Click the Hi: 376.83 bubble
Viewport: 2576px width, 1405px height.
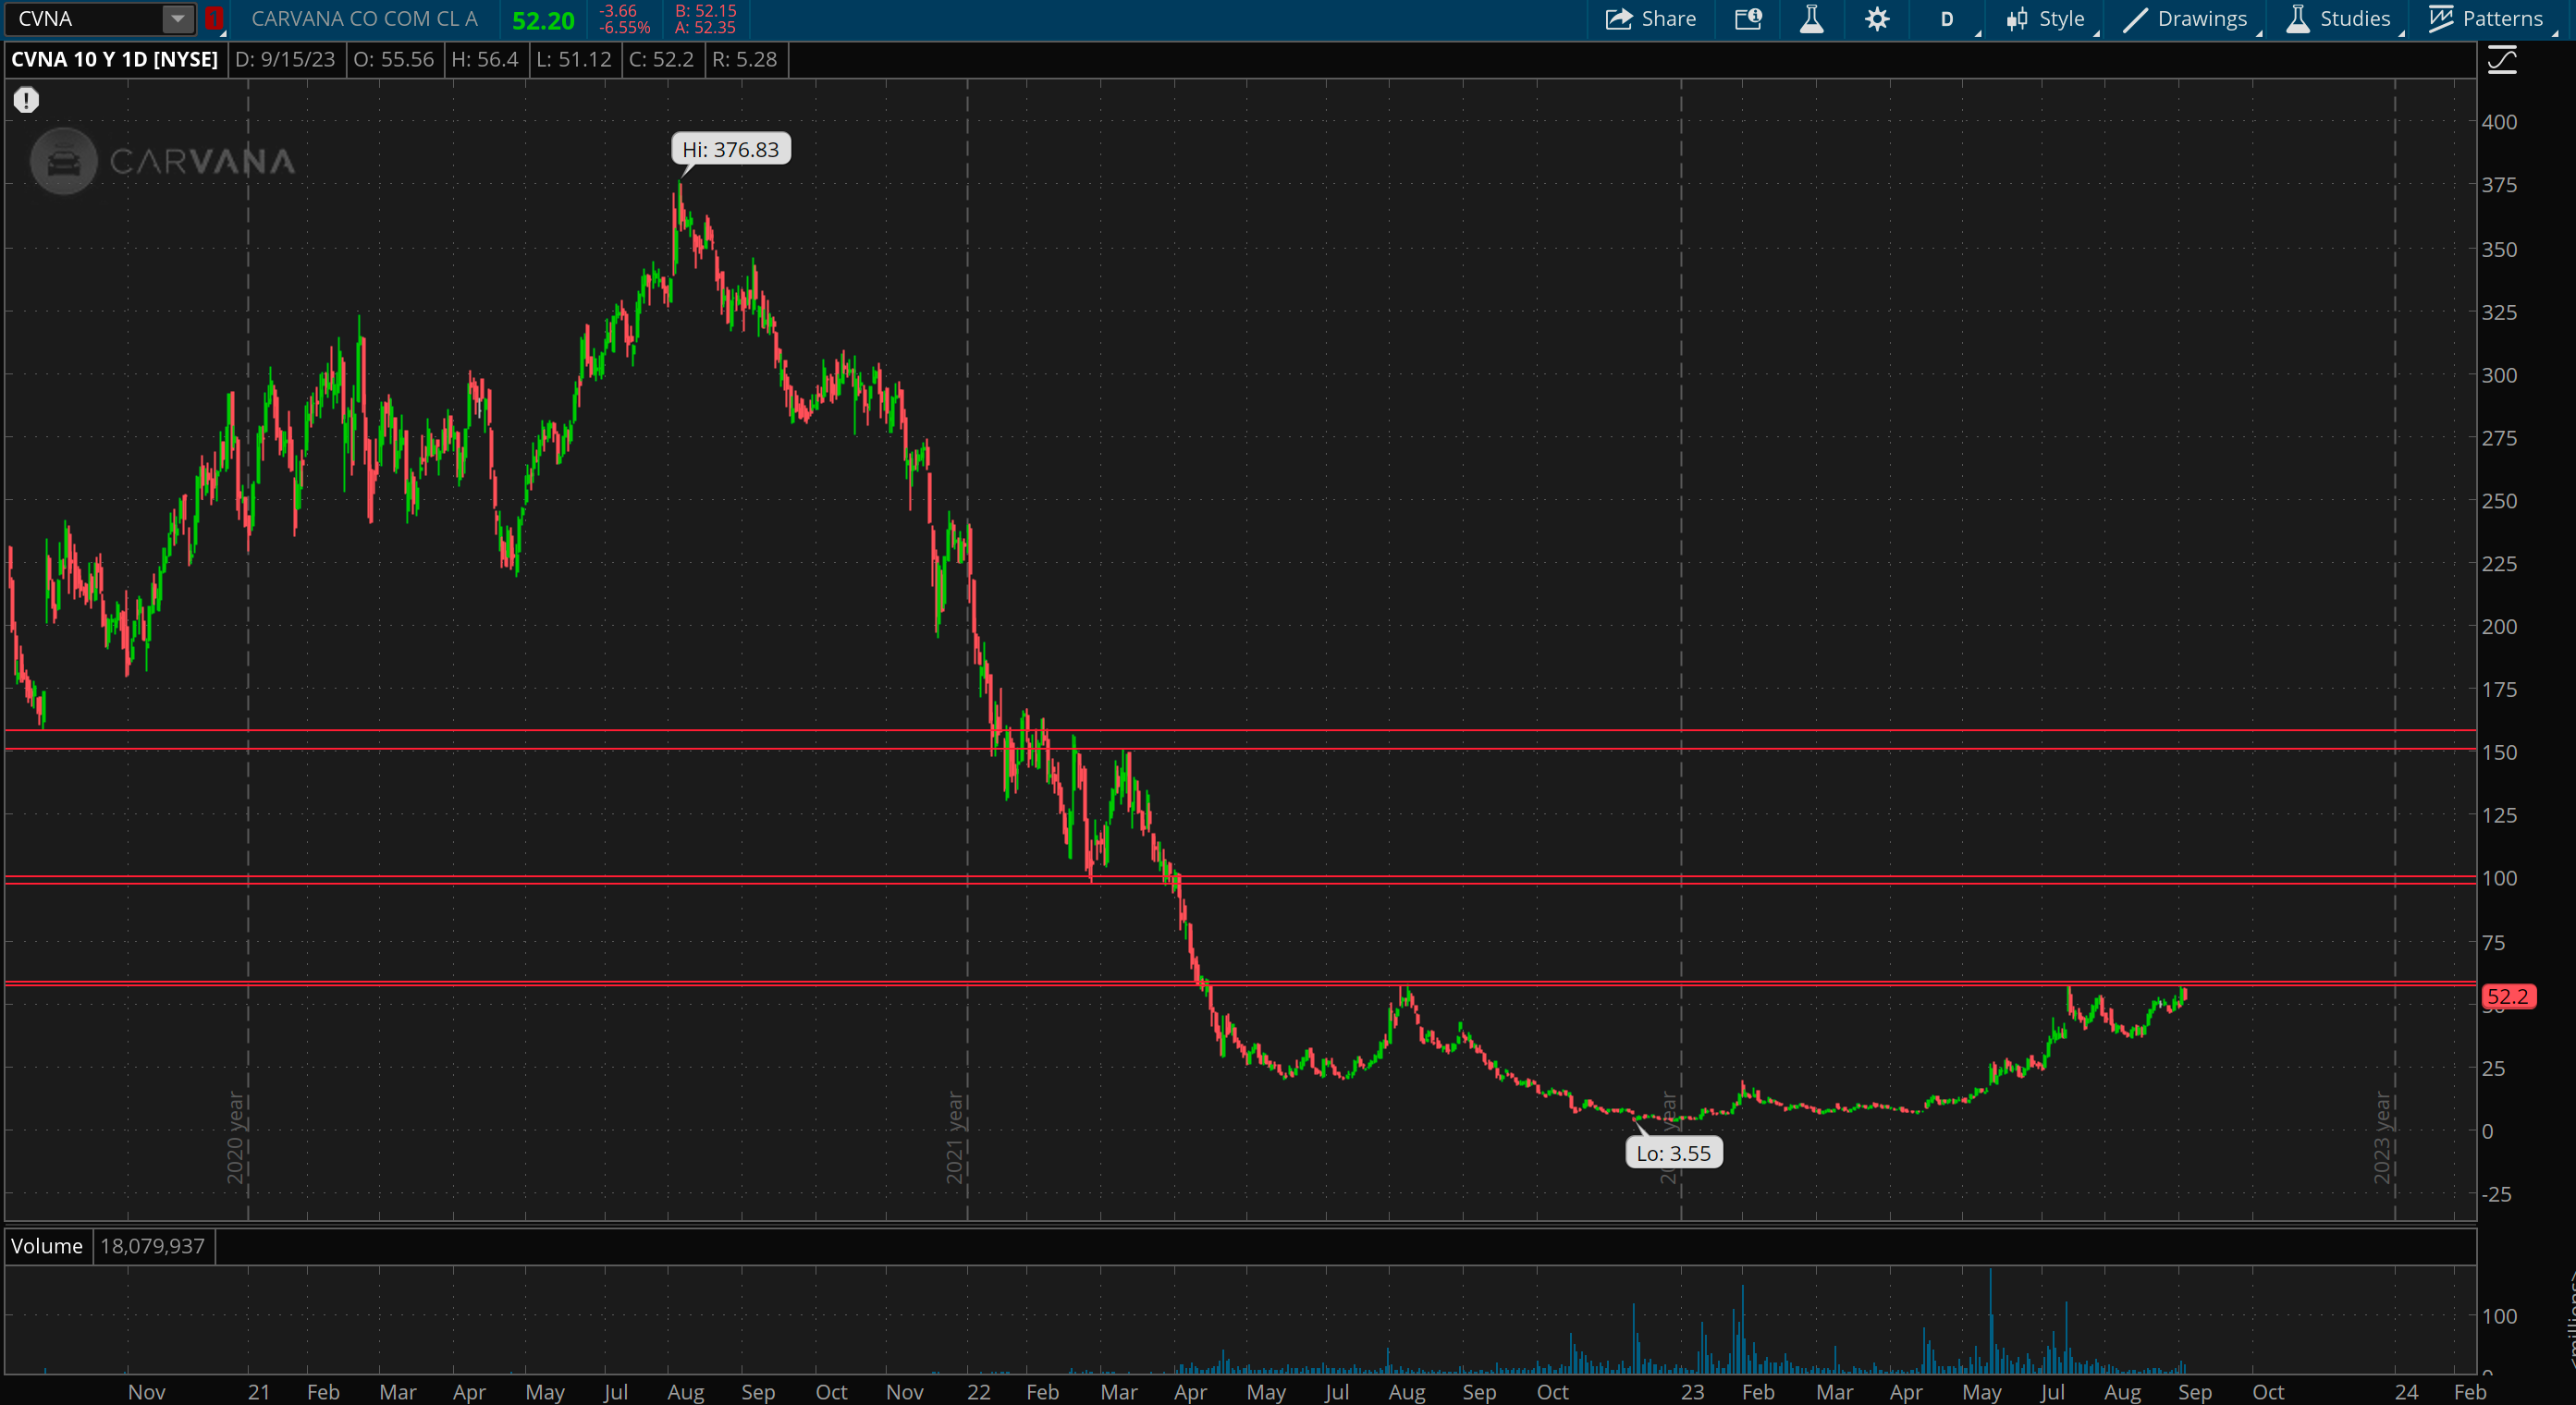731,149
